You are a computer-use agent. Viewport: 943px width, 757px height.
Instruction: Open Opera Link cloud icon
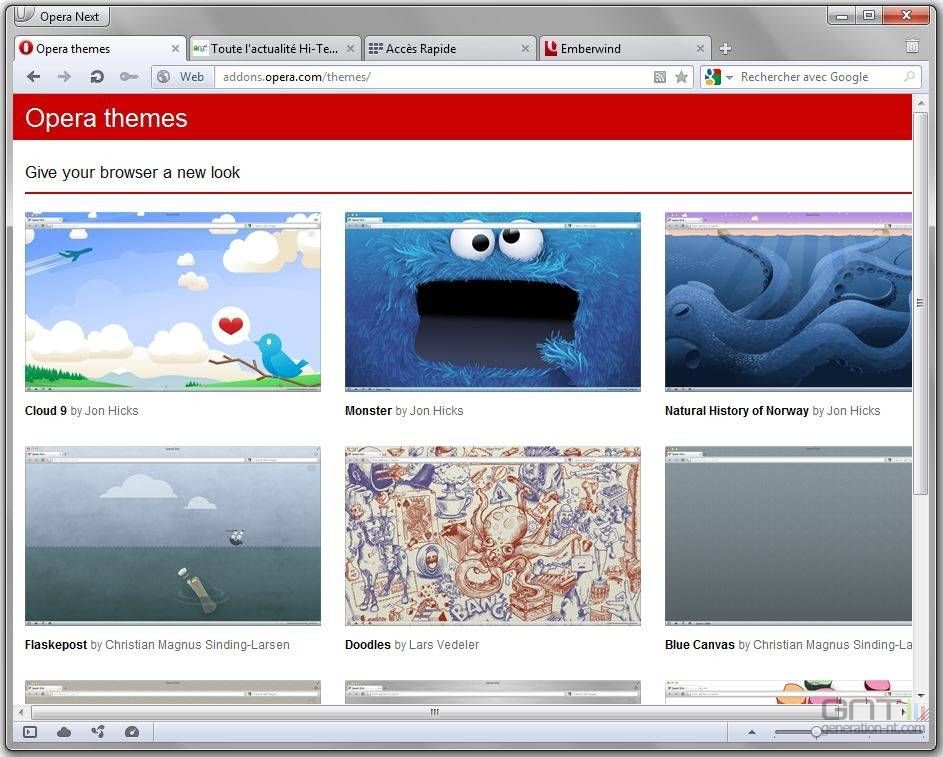pos(64,732)
